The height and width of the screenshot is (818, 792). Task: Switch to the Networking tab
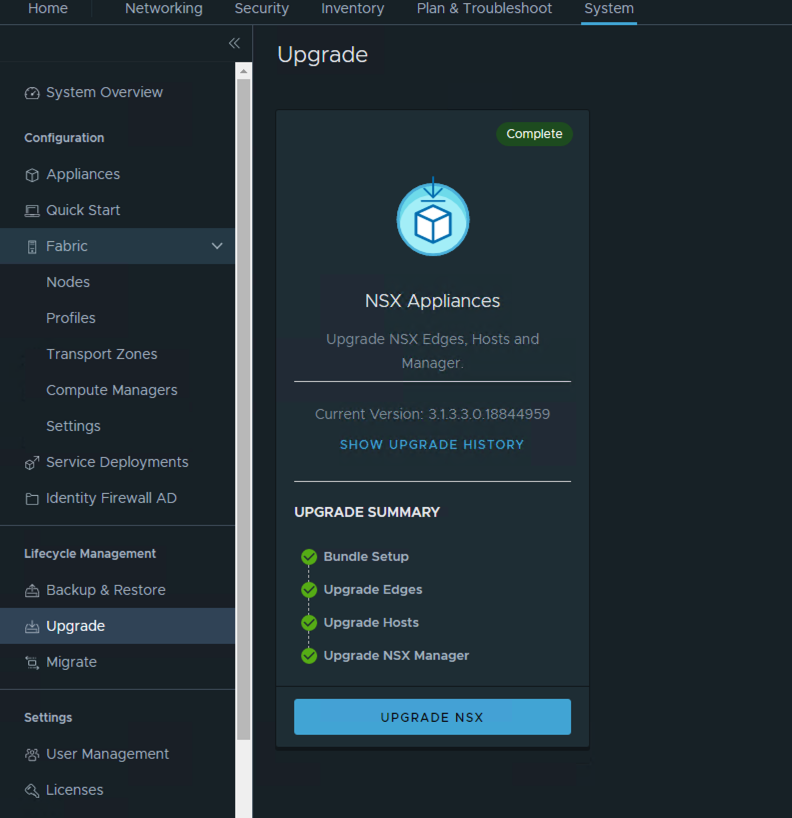[164, 8]
